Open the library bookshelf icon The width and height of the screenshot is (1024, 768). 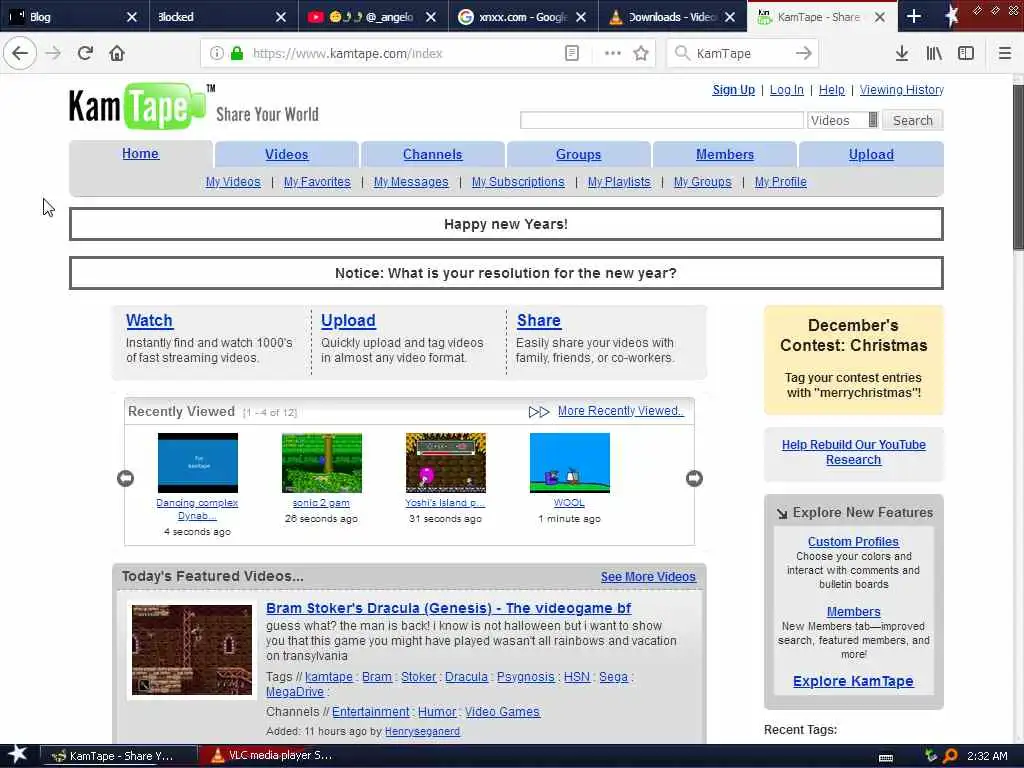pyautogui.click(x=934, y=54)
